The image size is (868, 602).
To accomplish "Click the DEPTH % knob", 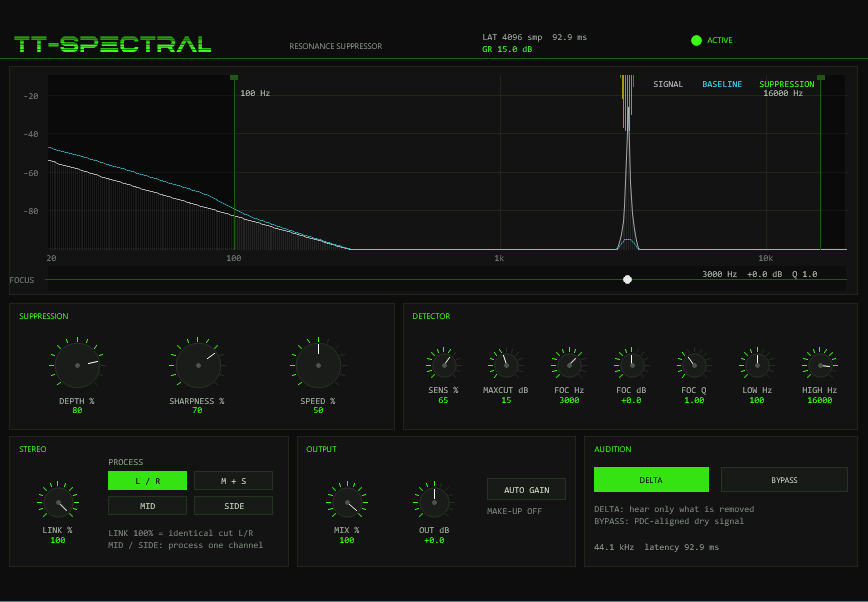I will point(78,366).
